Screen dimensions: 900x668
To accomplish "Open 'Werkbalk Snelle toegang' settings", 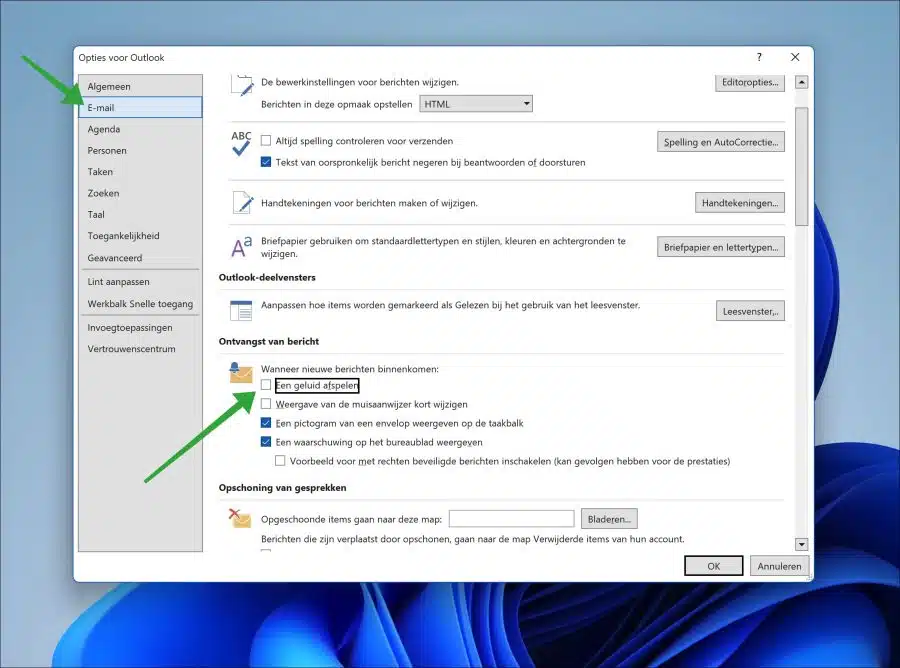I will point(140,304).
